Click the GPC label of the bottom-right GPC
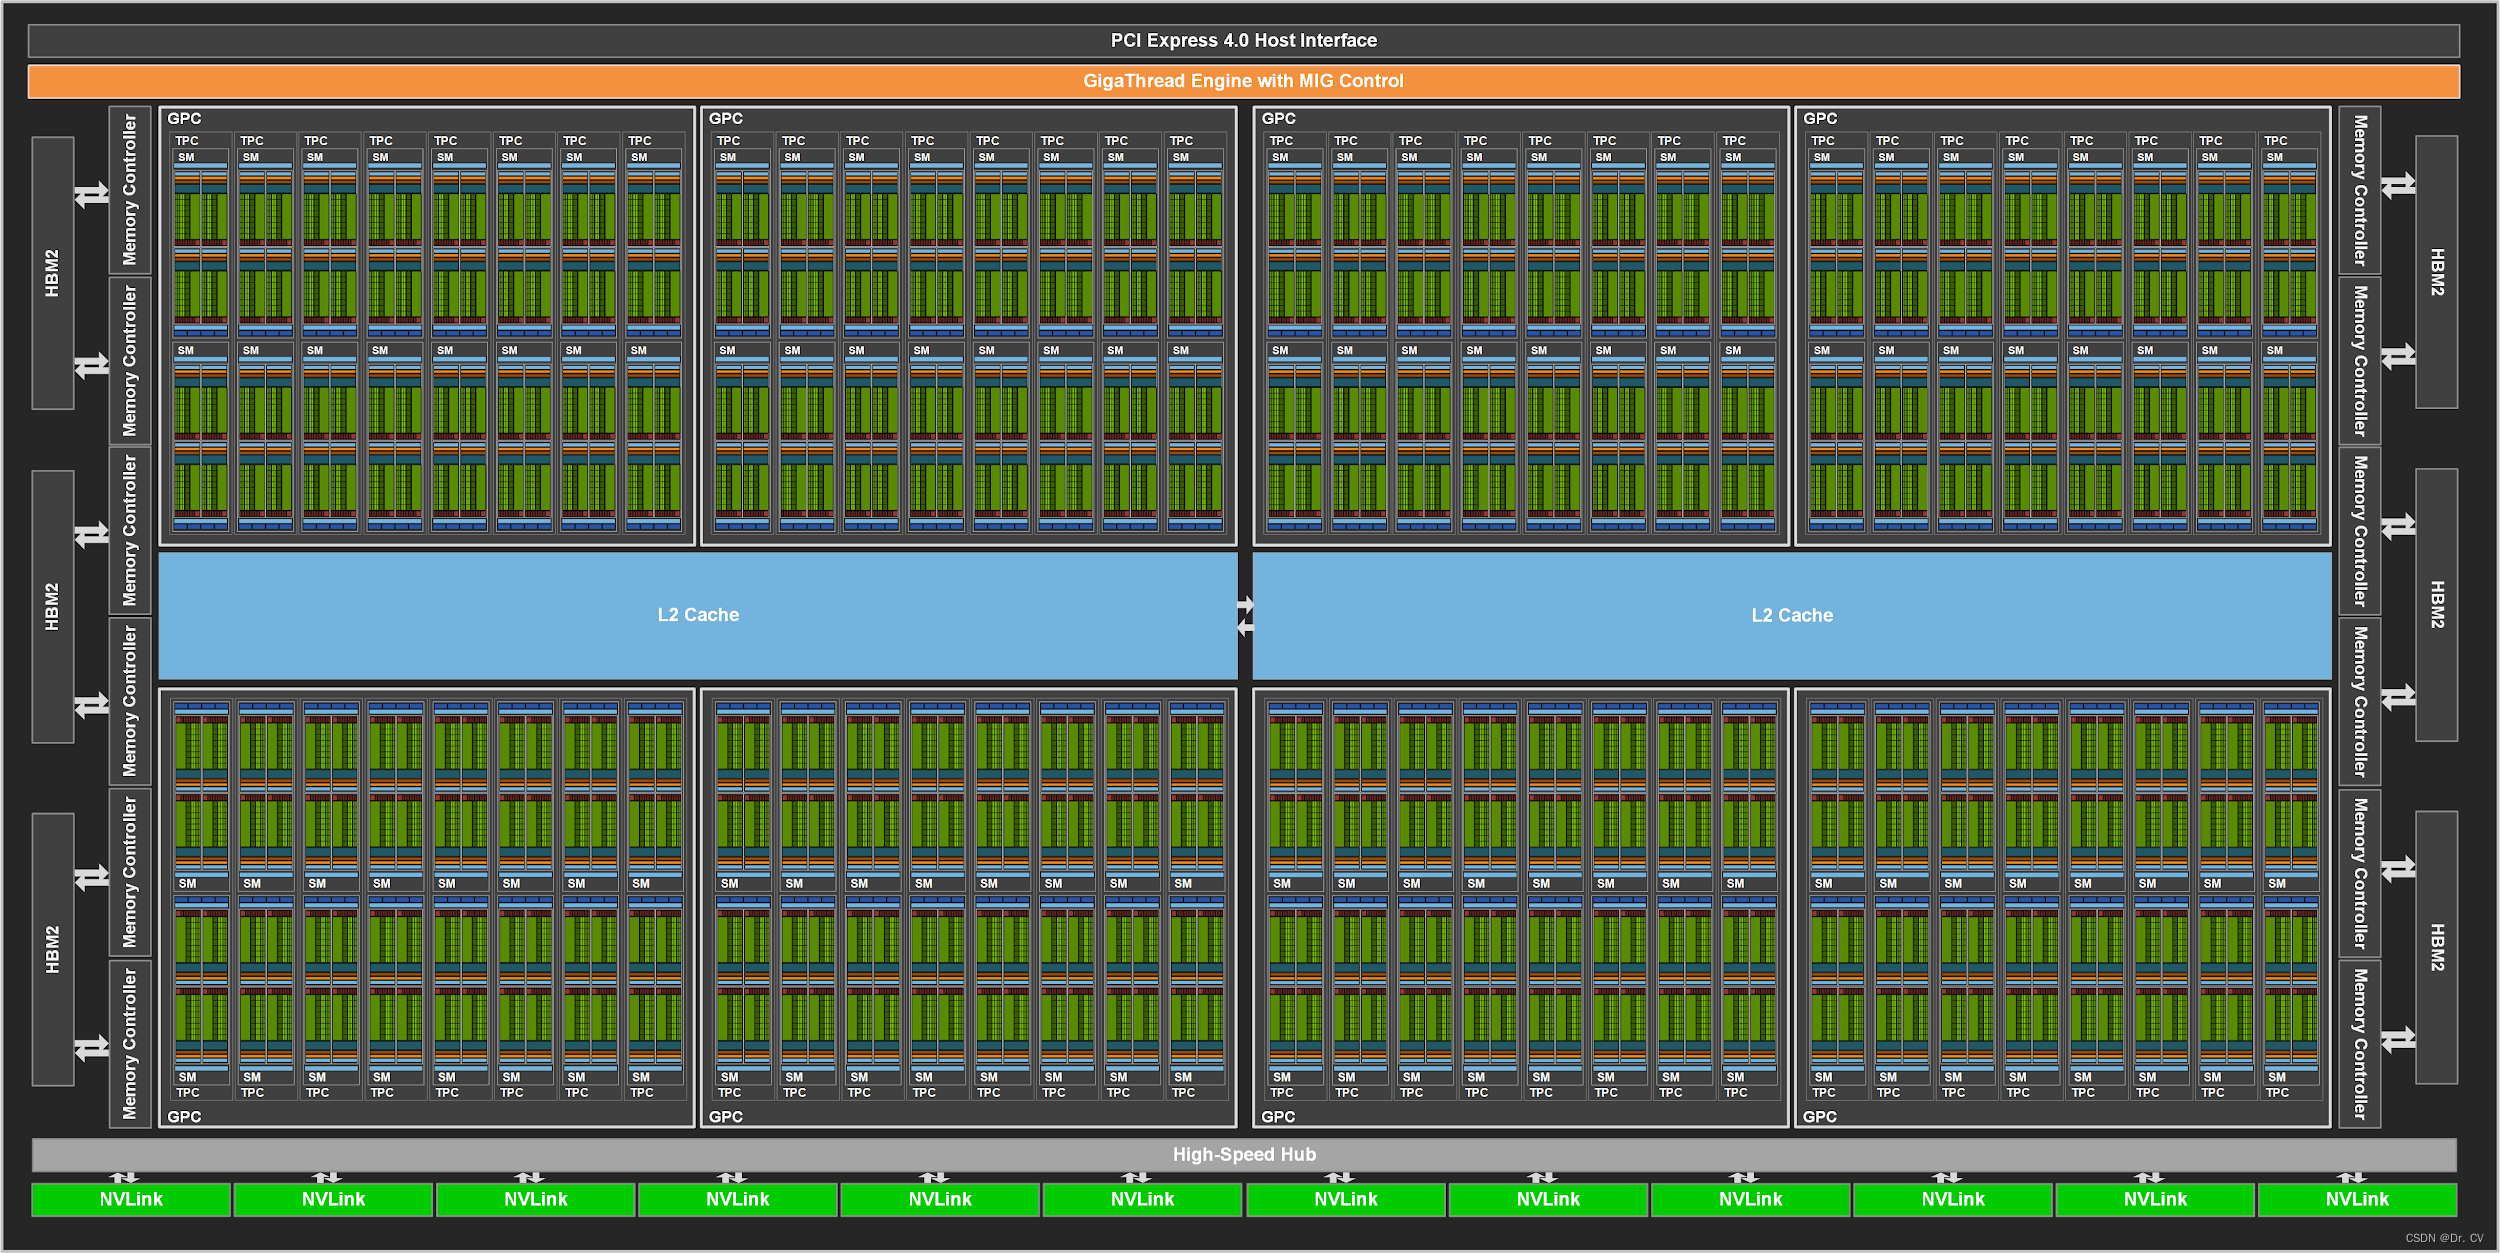Viewport: 2500px width, 1253px height. coord(1820,1117)
